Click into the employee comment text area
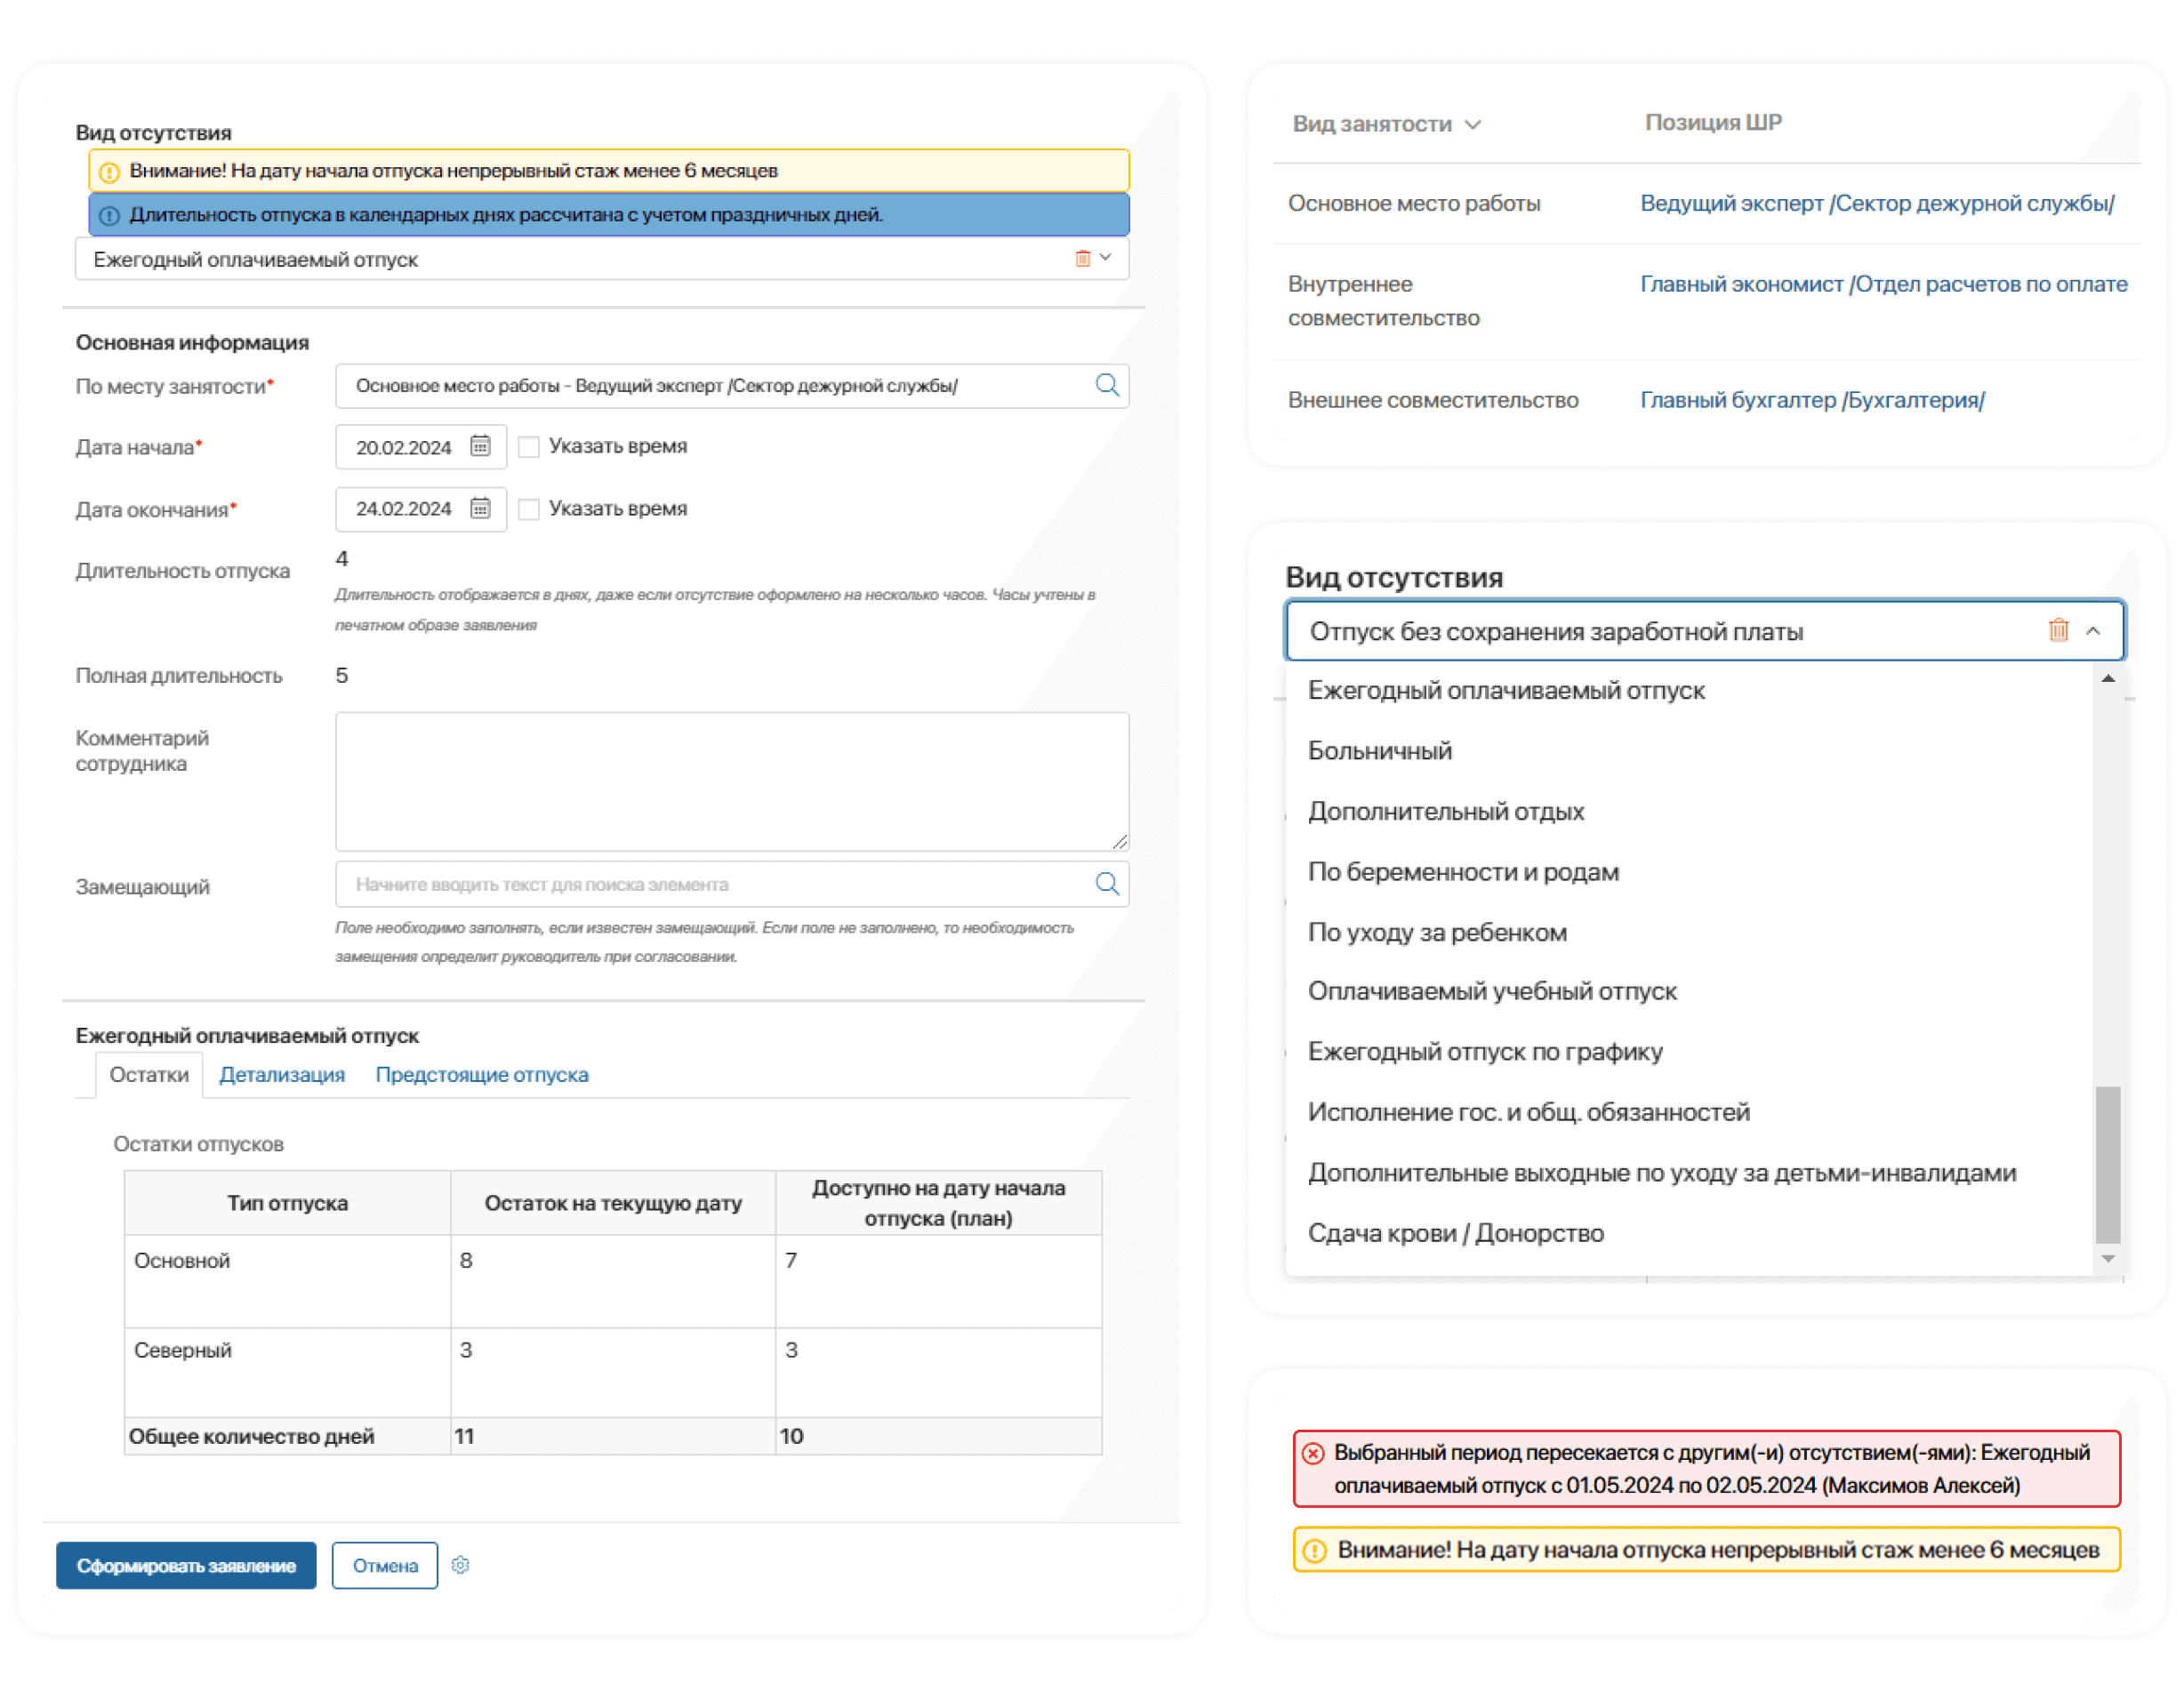Image resolution: width=2184 pixels, height=1691 pixels. point(731,781)
